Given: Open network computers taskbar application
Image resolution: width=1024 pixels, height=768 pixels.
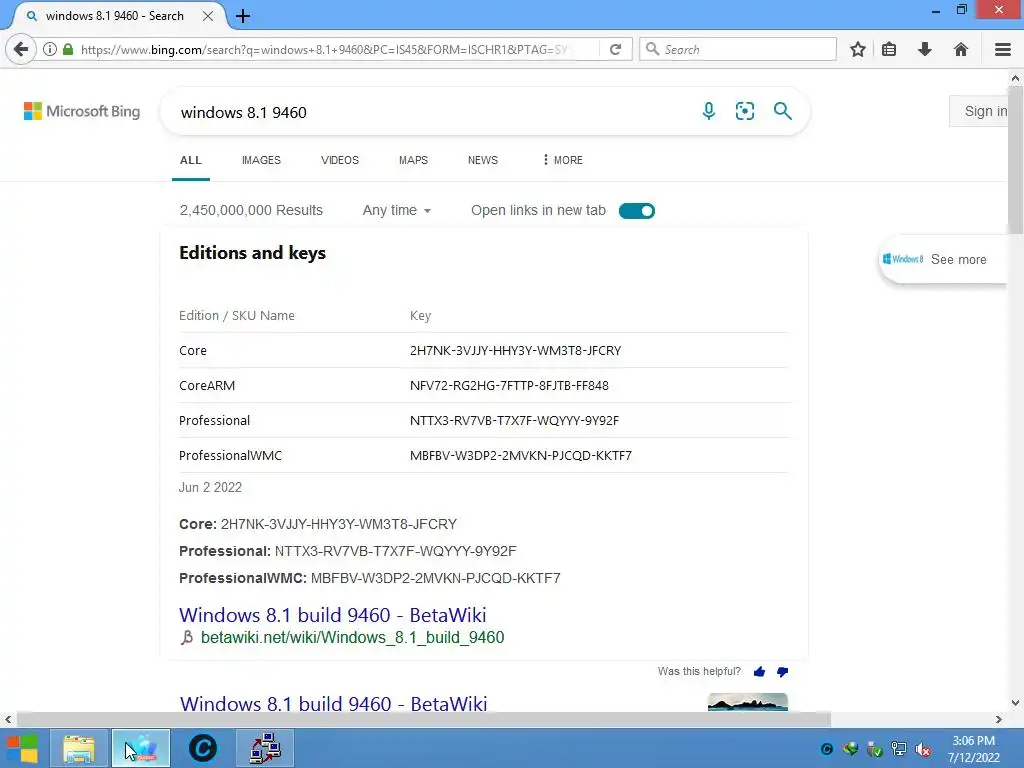Looking at the screenshot, I should point(265,748).
